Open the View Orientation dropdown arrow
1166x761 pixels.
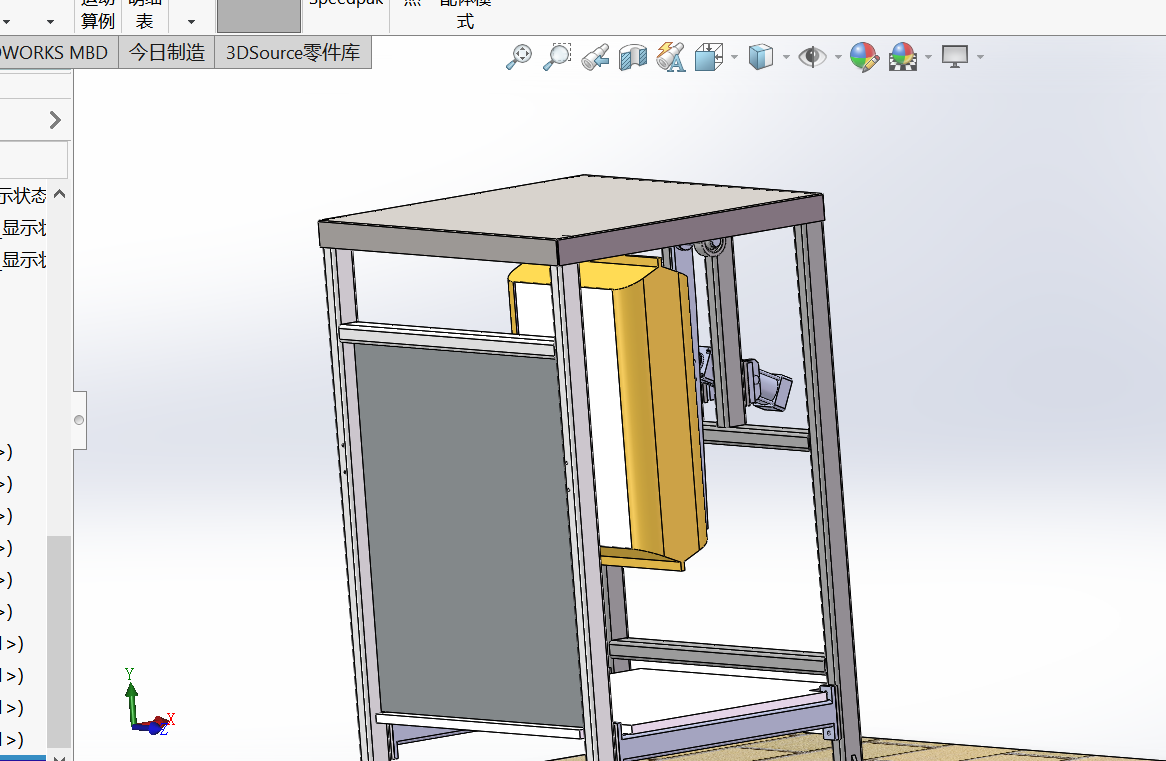coord(734,57)
